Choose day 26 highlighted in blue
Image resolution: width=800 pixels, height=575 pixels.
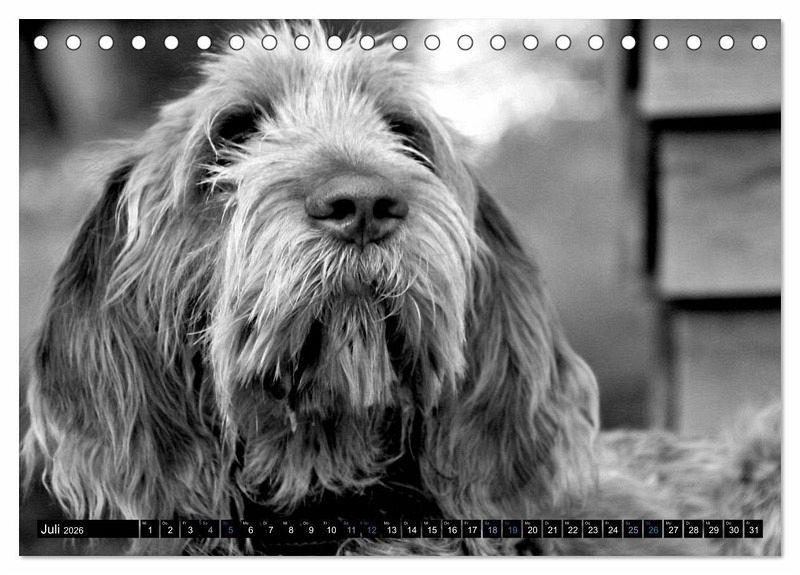tap(653, 530)
